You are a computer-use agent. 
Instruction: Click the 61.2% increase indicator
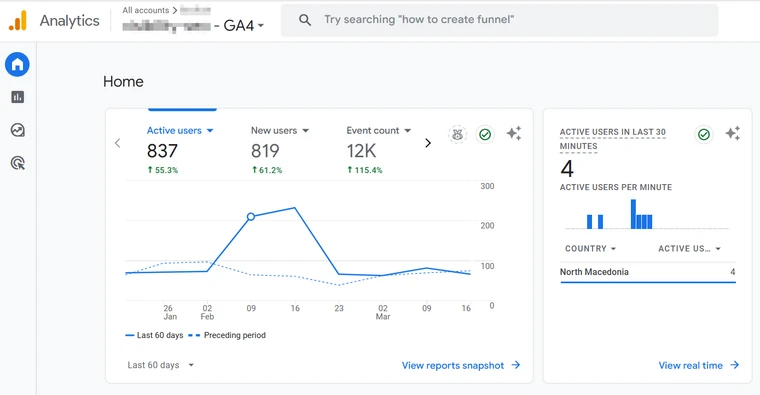coord(267,170)
